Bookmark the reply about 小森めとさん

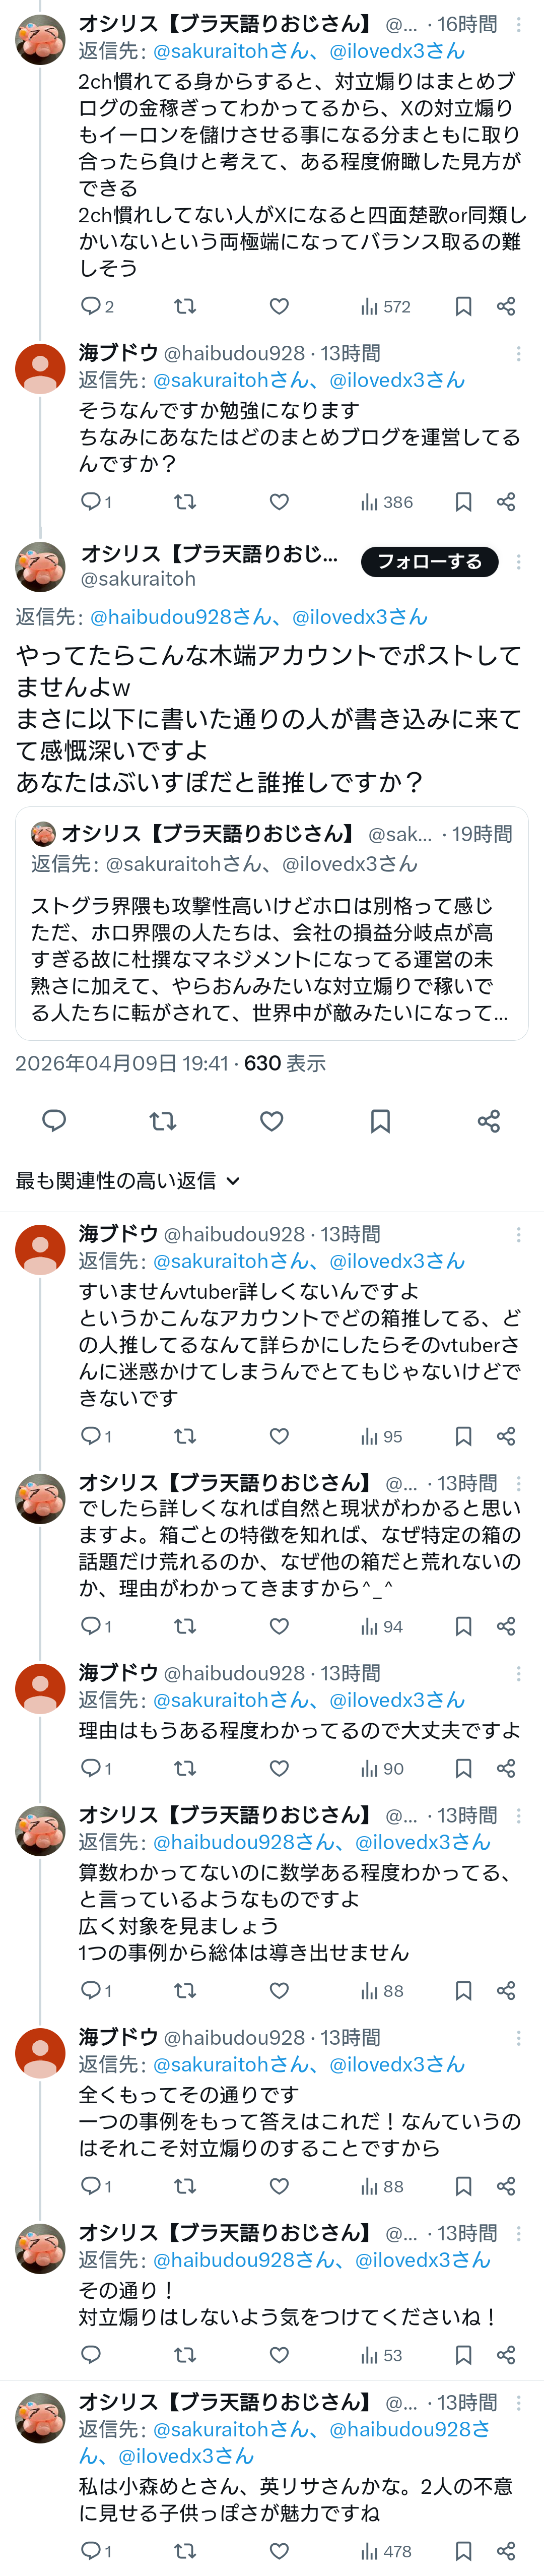pyautogui.click(x=463, y=2551)
